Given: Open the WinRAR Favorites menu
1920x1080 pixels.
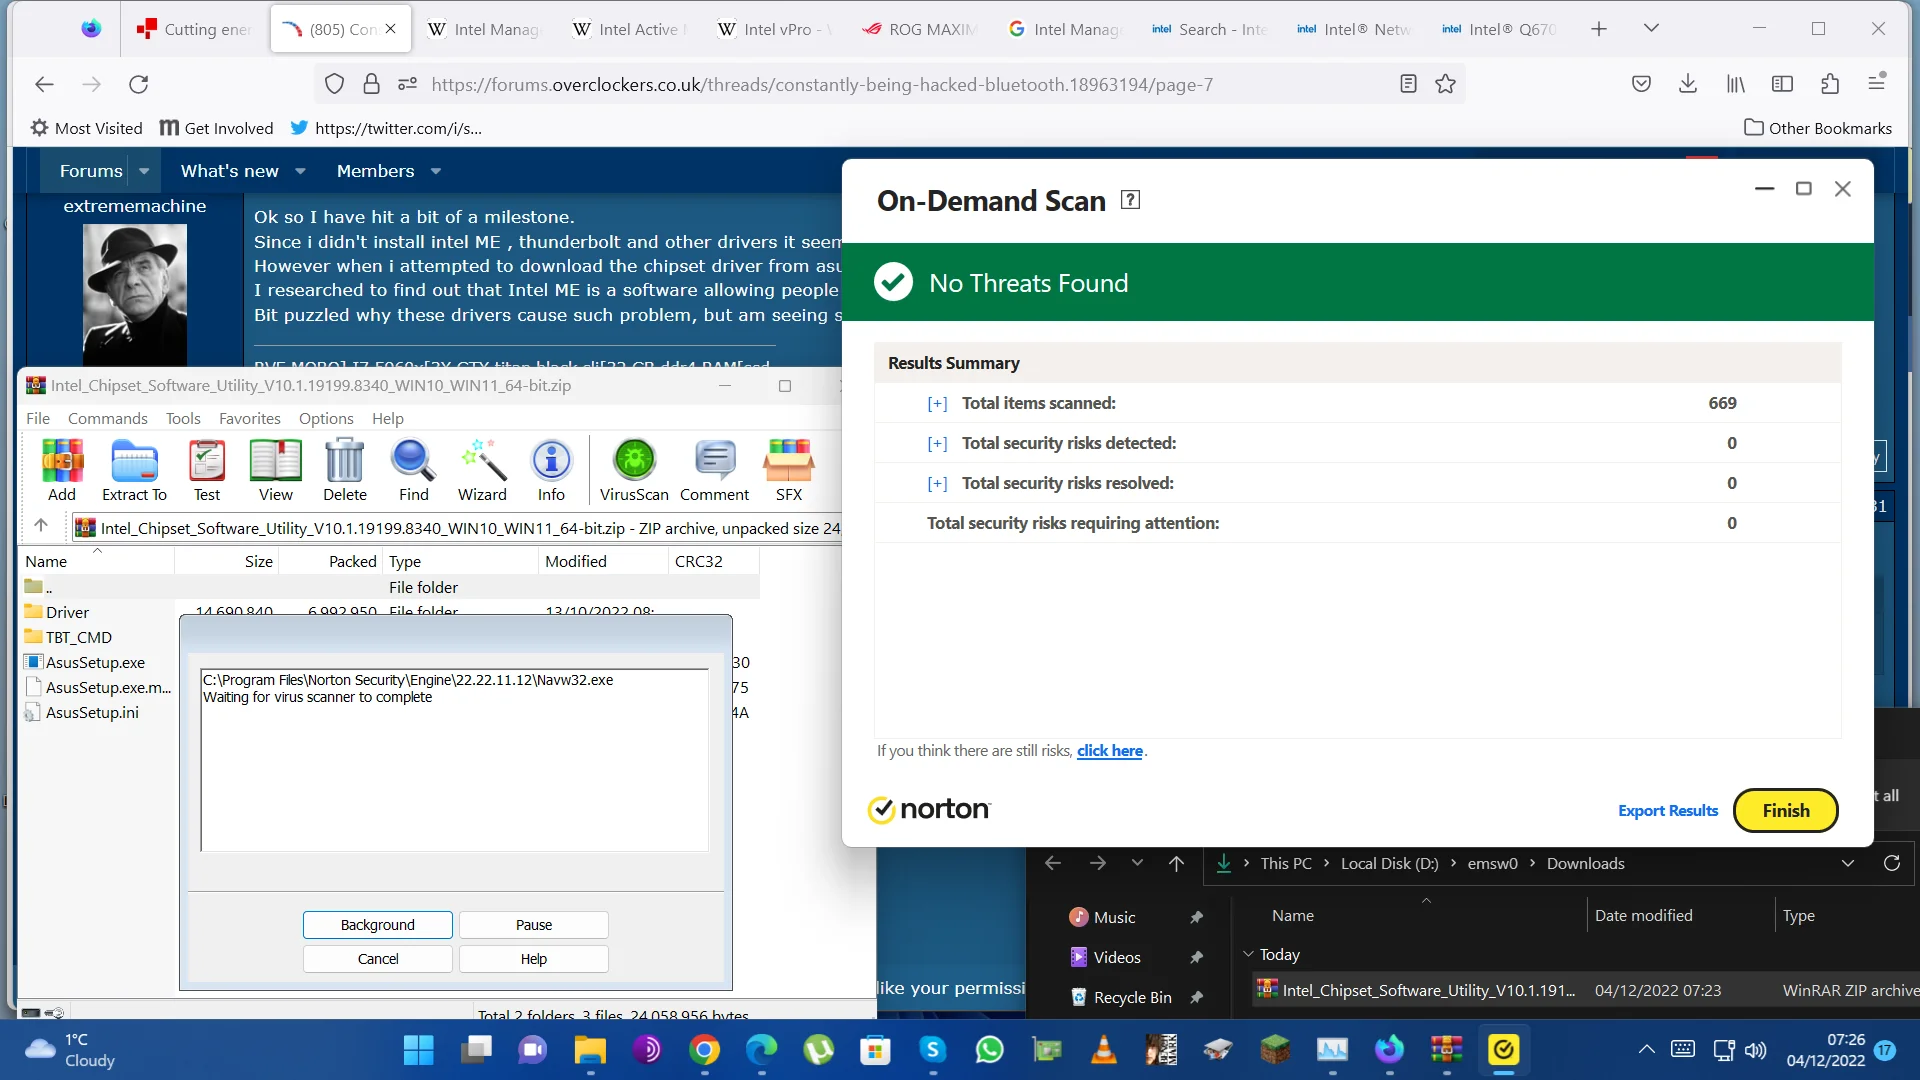Looking at the screenshot, I should 250,419.
